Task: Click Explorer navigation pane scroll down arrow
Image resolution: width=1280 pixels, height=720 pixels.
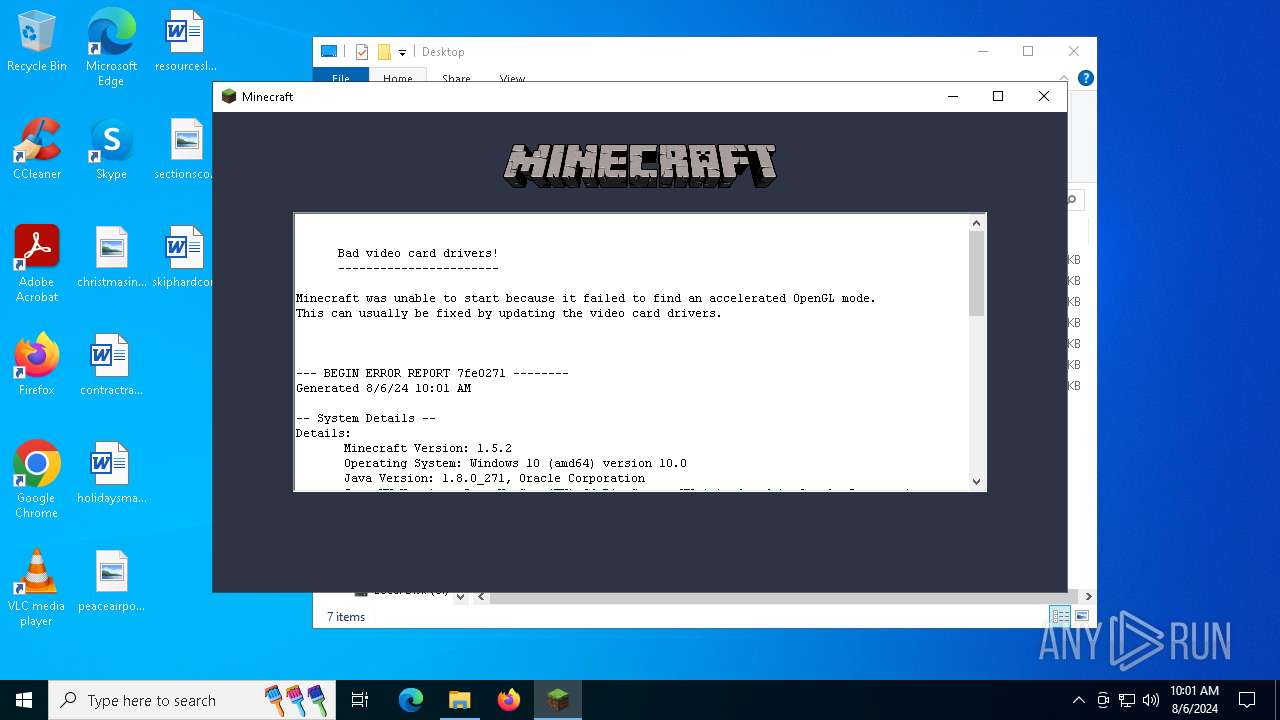Action: coord(460,597)
